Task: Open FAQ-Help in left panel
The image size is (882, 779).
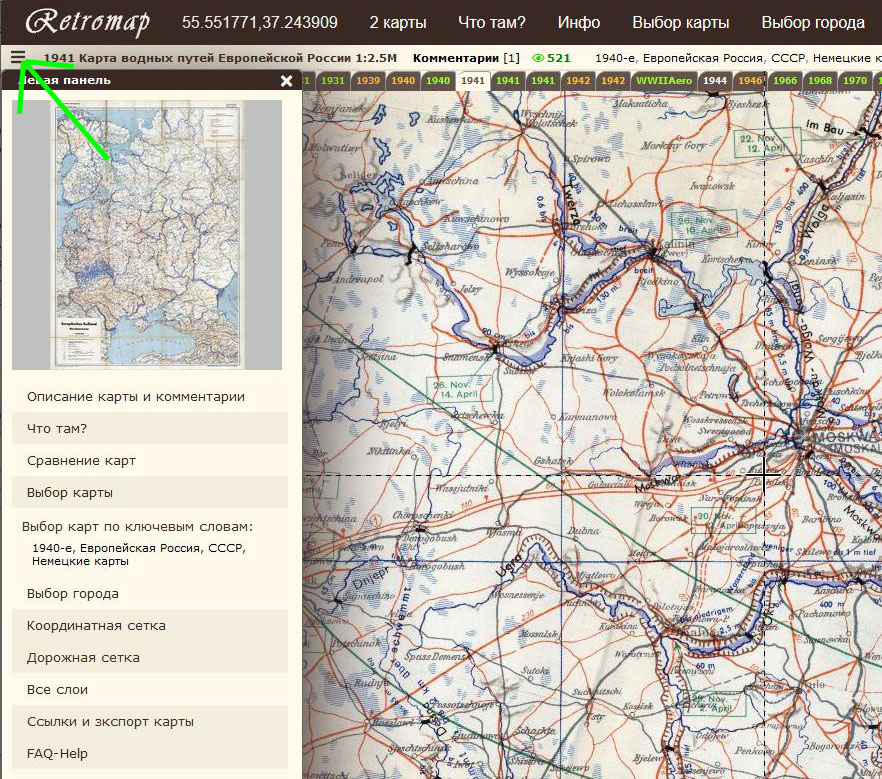Action: (x=57, y=754)
